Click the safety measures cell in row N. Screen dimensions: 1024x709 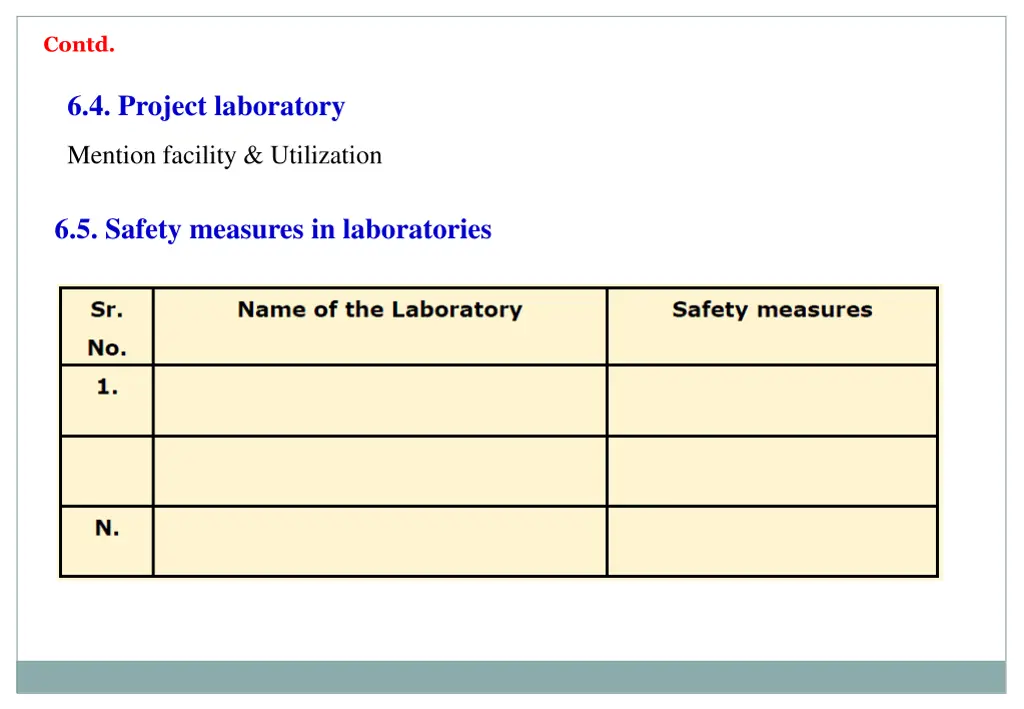773,541
